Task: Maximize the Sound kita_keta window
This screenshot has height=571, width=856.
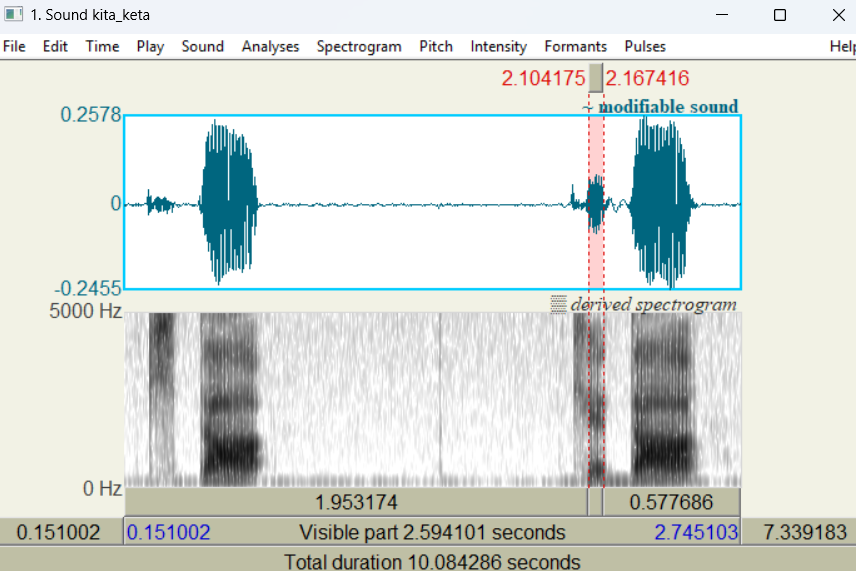Action: click(780, 15)
